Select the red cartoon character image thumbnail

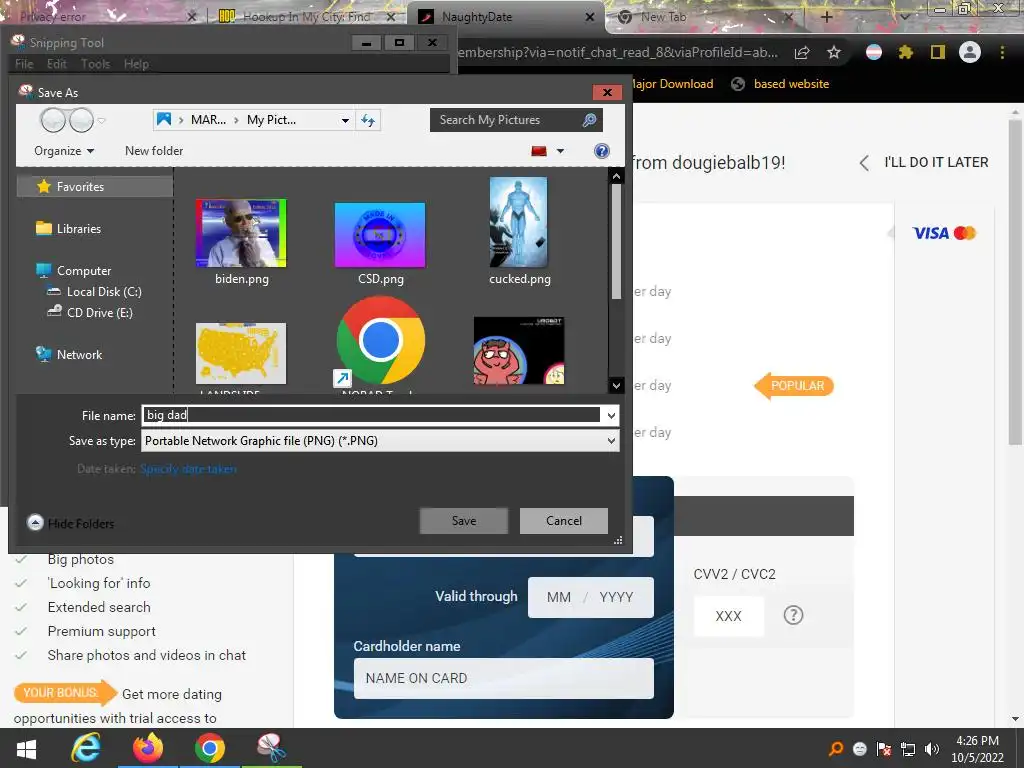[x=519, y=351]
